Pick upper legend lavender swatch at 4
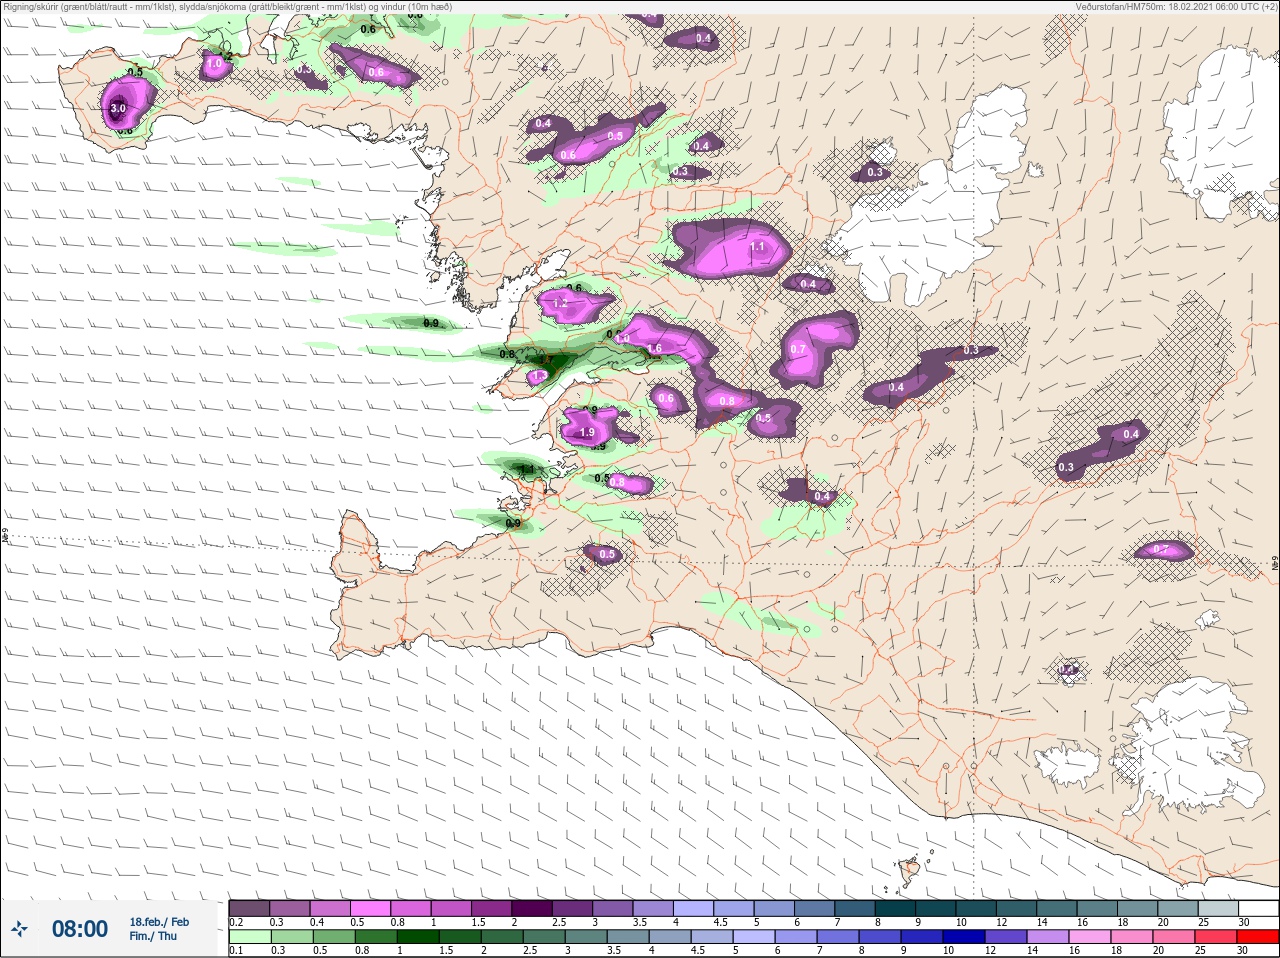The width and height of the screenshot is (1280, 958). tap(693, 908)
